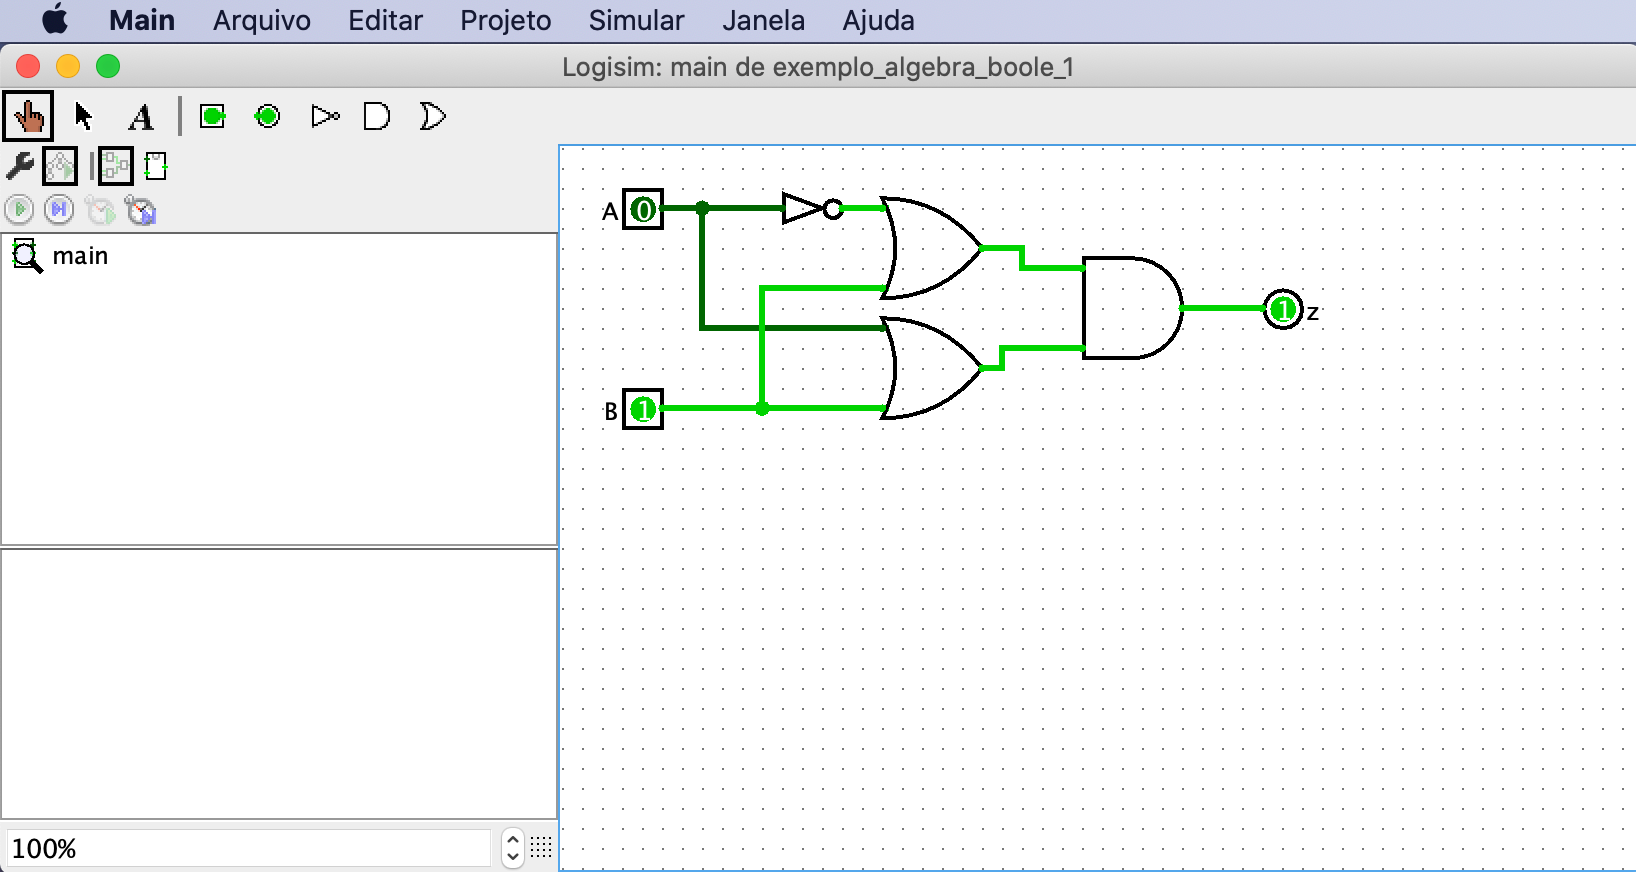Open the Arquivo menu

click(262, 21)
